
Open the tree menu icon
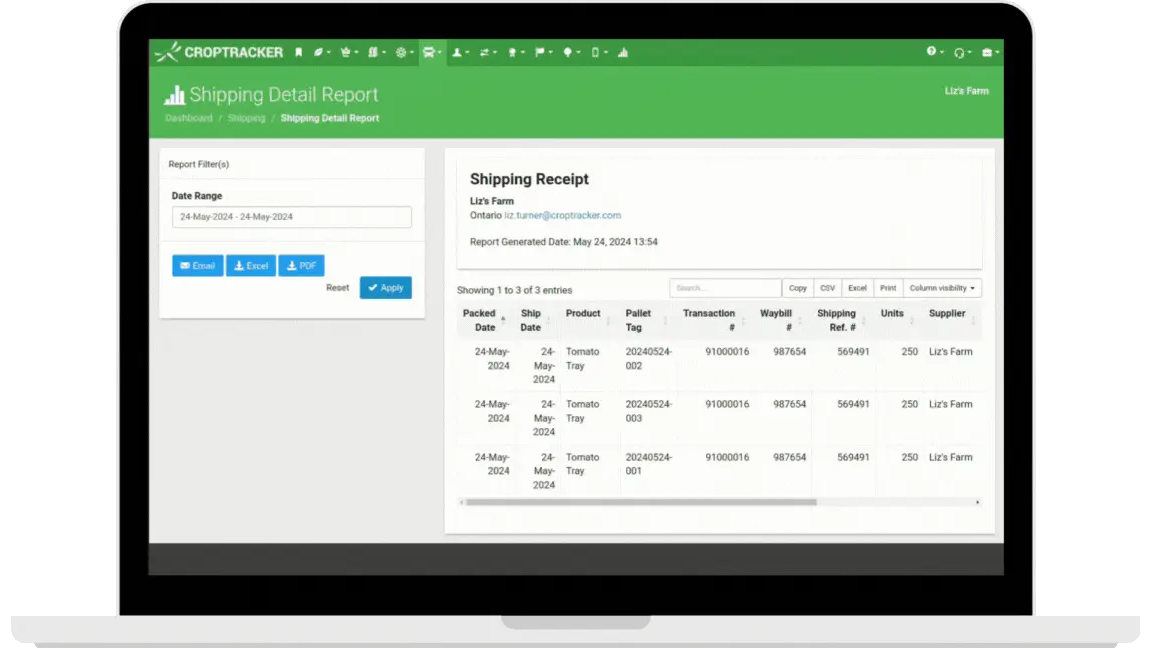[570, 52]
